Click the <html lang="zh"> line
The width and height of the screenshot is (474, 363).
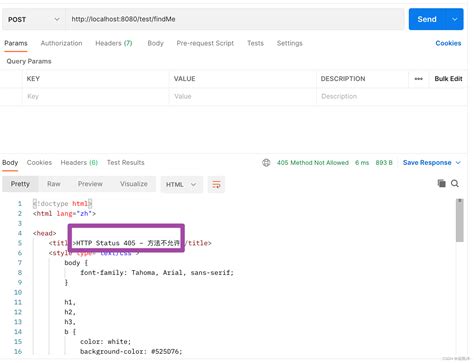point(64,214)
